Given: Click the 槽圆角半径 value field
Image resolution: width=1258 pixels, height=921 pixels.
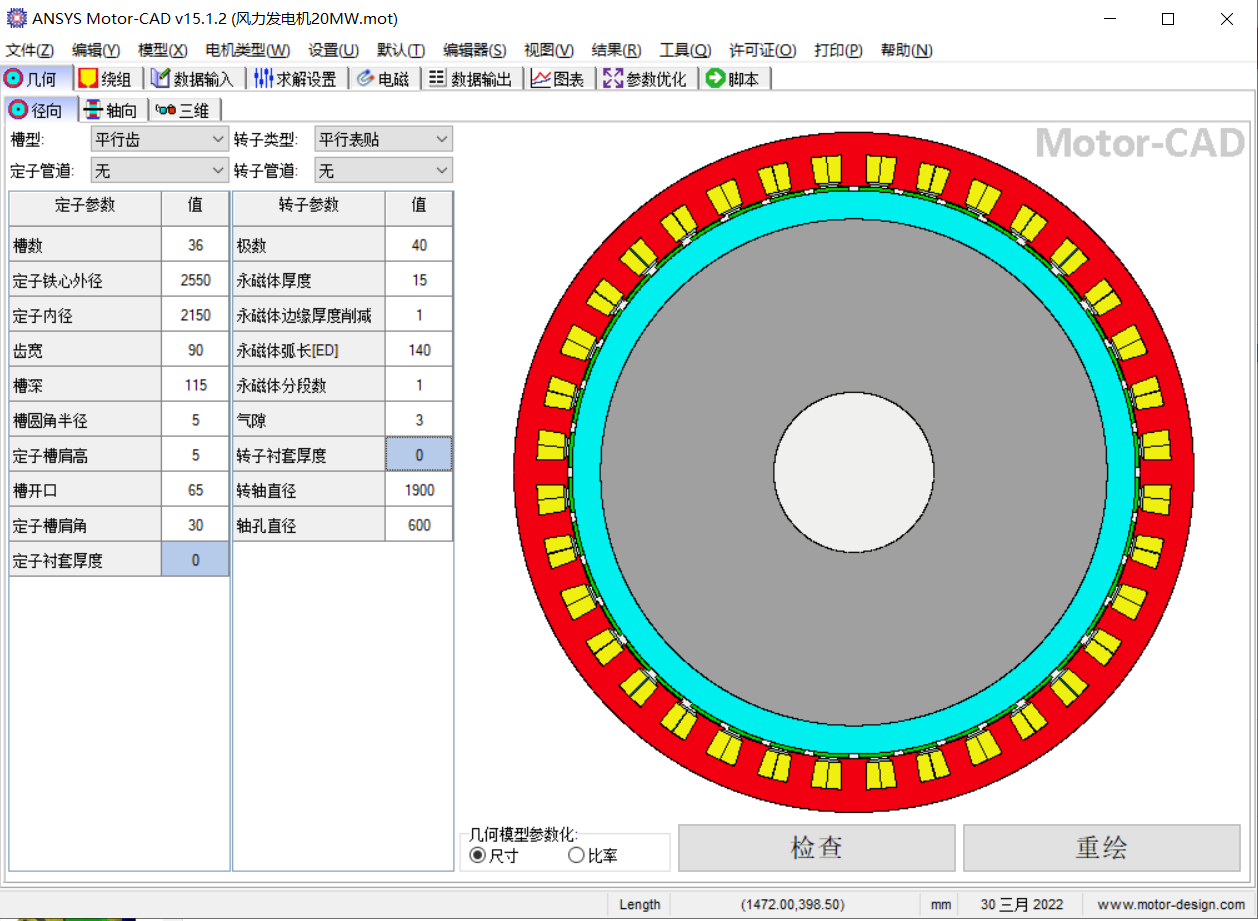Looking at the screenshot, I should pyautogui.click(x=195, y=420).
